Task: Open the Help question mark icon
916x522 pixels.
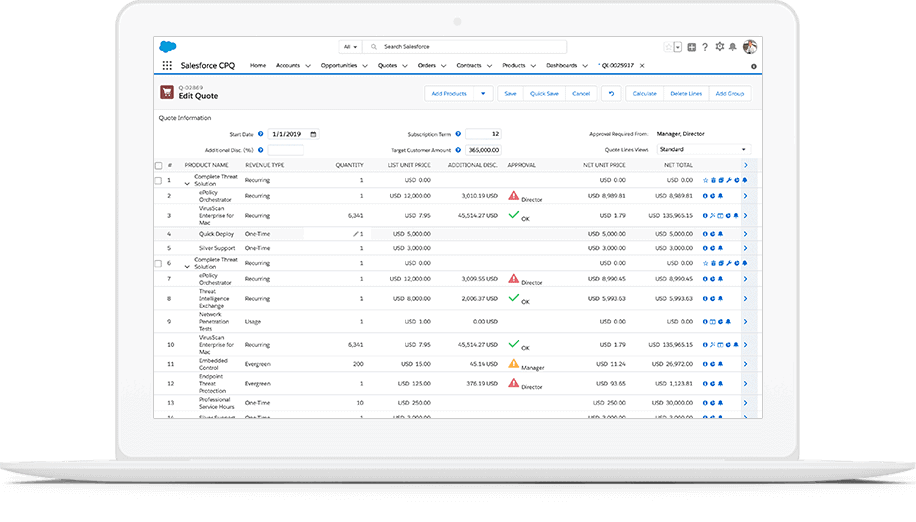Action: point(705,47)
